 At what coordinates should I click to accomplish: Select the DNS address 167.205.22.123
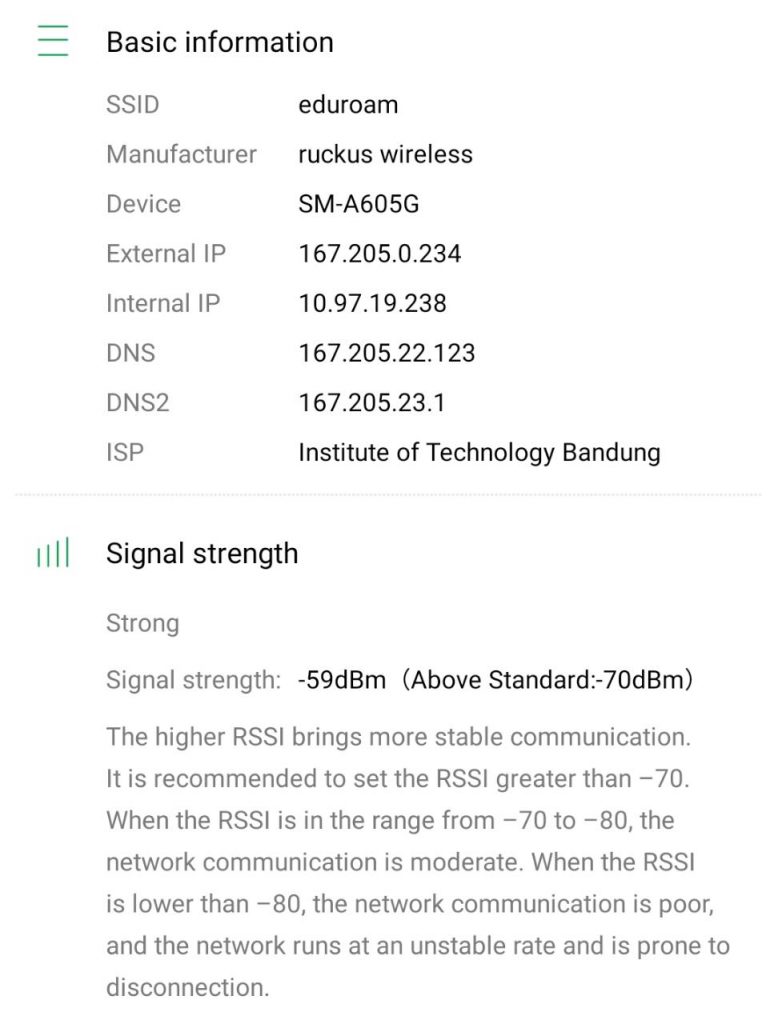point(386,353)
